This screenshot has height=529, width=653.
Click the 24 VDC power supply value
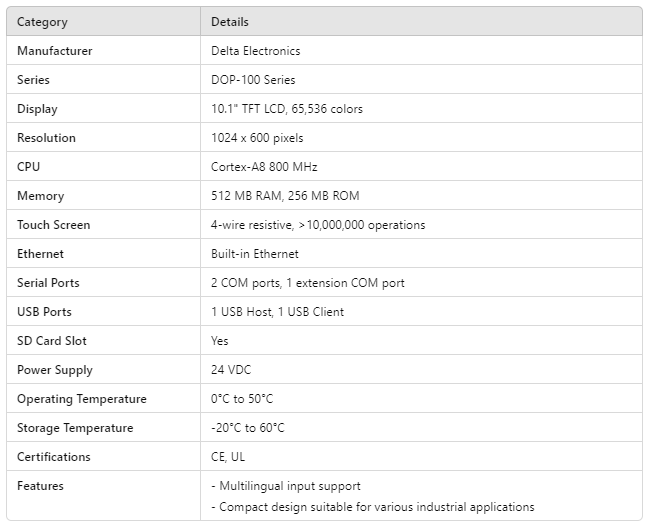[x=232, y=370]
